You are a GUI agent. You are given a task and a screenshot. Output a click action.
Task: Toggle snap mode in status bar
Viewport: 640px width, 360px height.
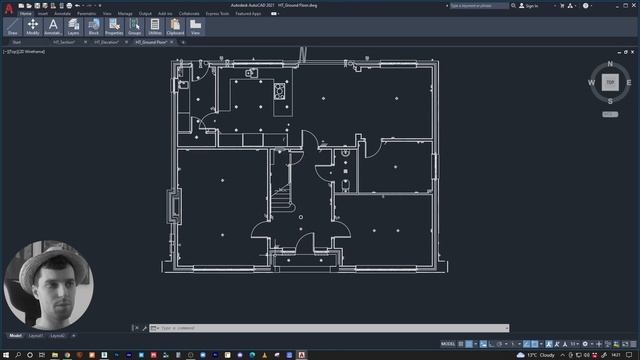tap(469, 344)
